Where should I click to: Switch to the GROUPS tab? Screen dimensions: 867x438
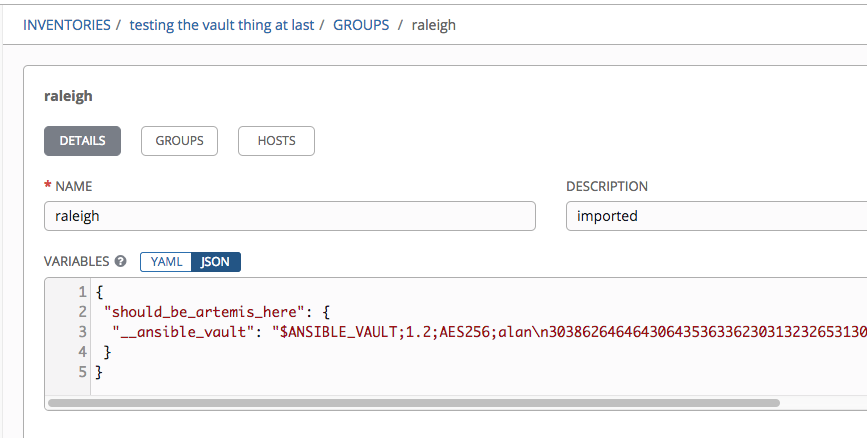click(x=179, y=141)
